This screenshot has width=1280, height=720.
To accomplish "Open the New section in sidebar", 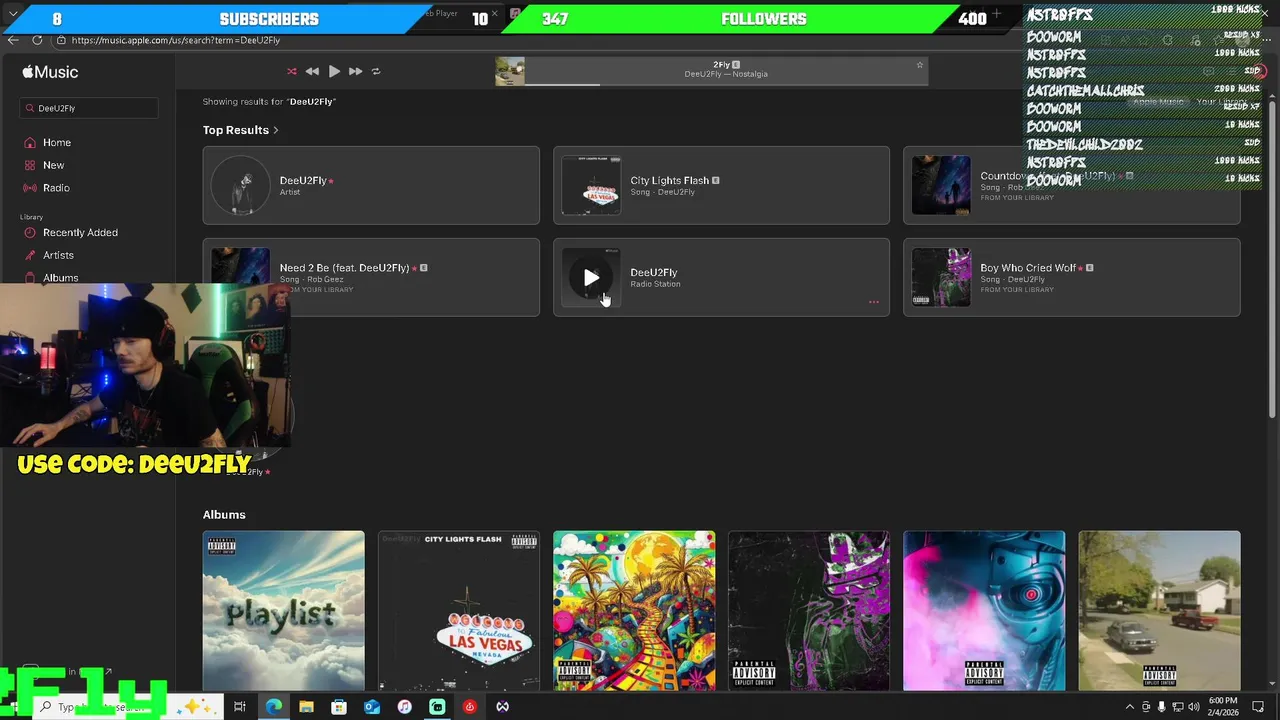I will pyautogui.click(x=53, y=165).
